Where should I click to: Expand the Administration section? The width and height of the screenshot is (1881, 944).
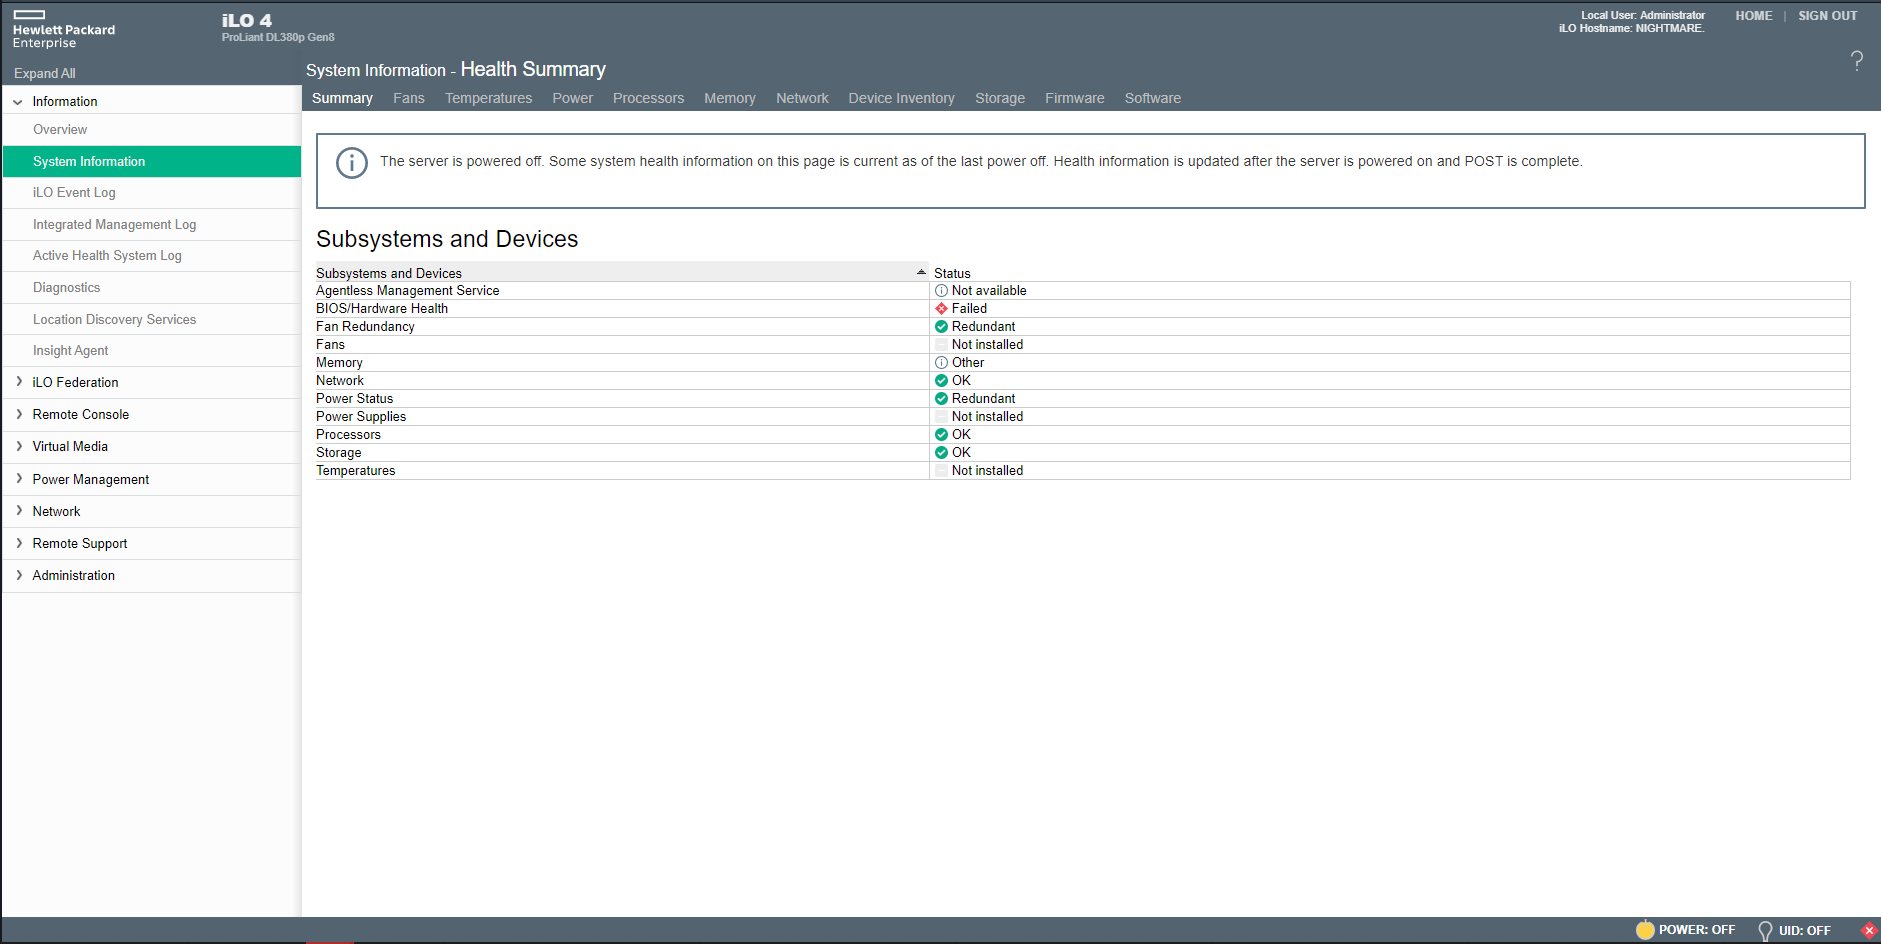click(19, 575)
